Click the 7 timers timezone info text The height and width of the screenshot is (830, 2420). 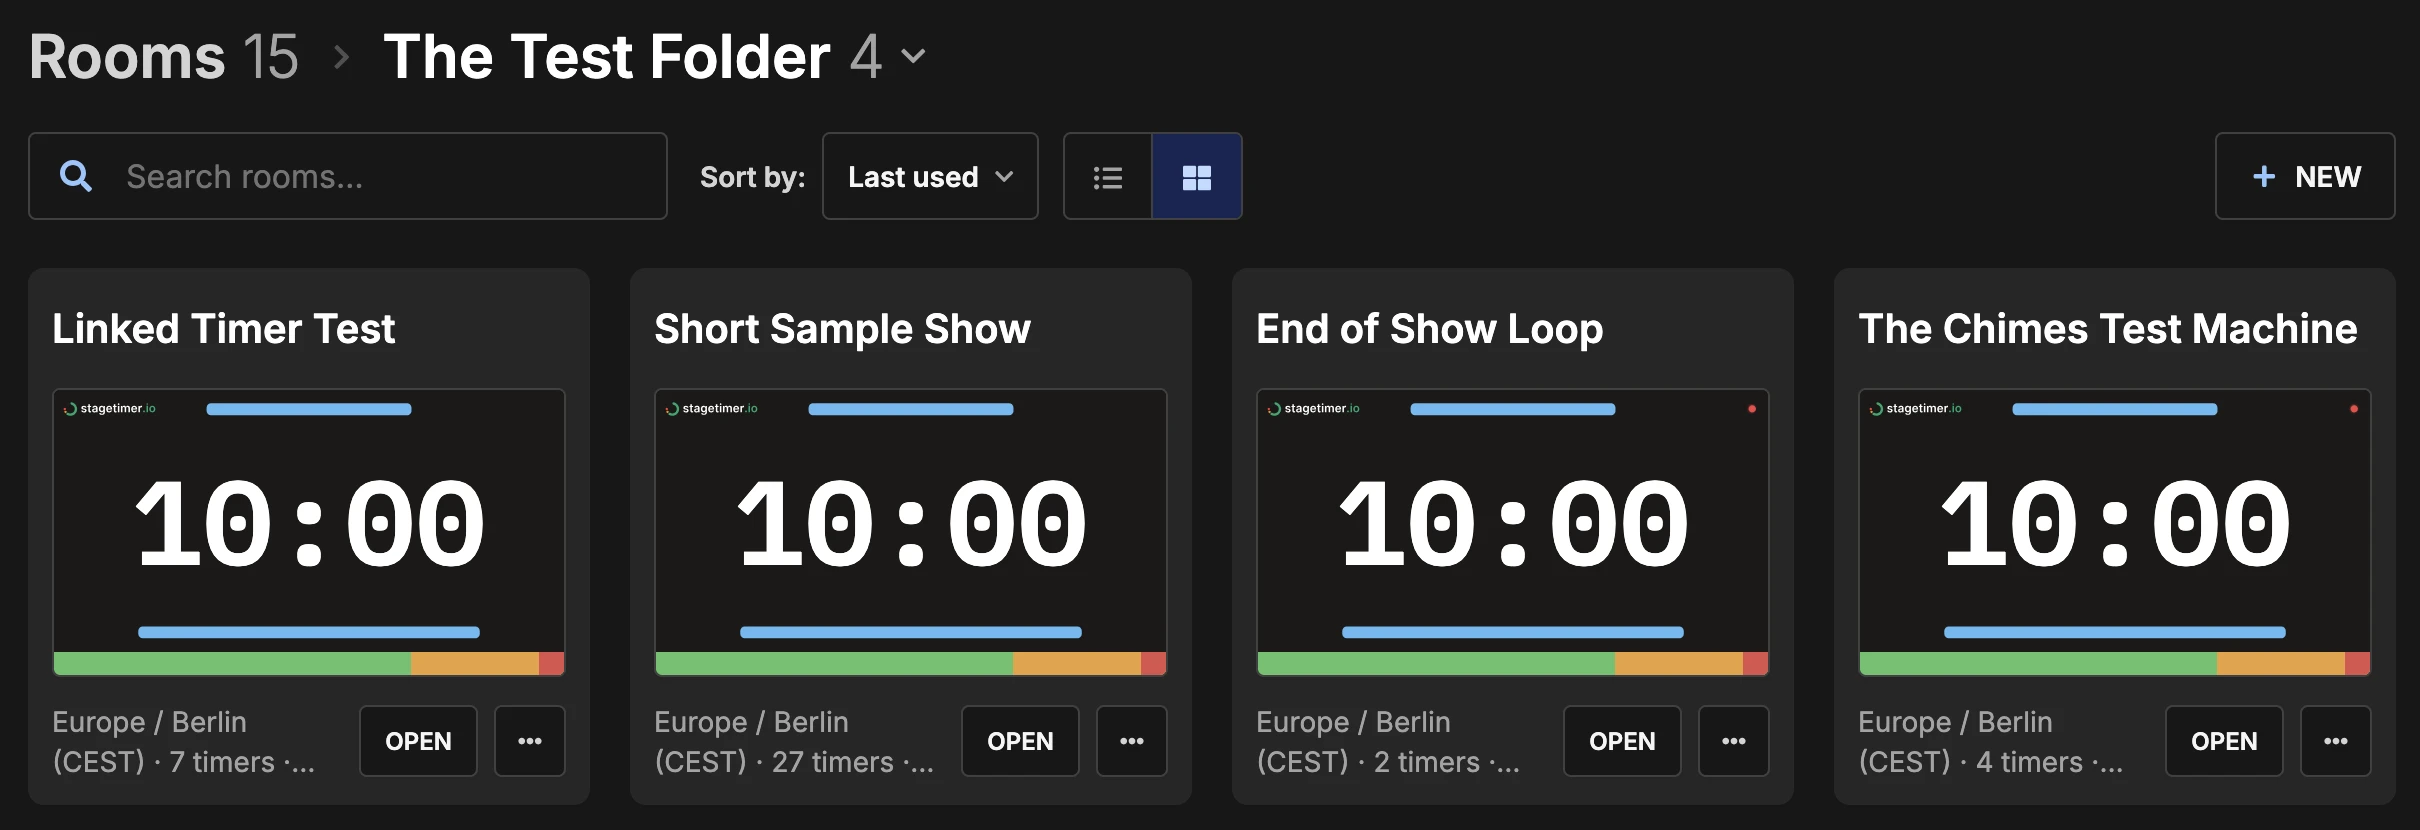coord(184,742)
